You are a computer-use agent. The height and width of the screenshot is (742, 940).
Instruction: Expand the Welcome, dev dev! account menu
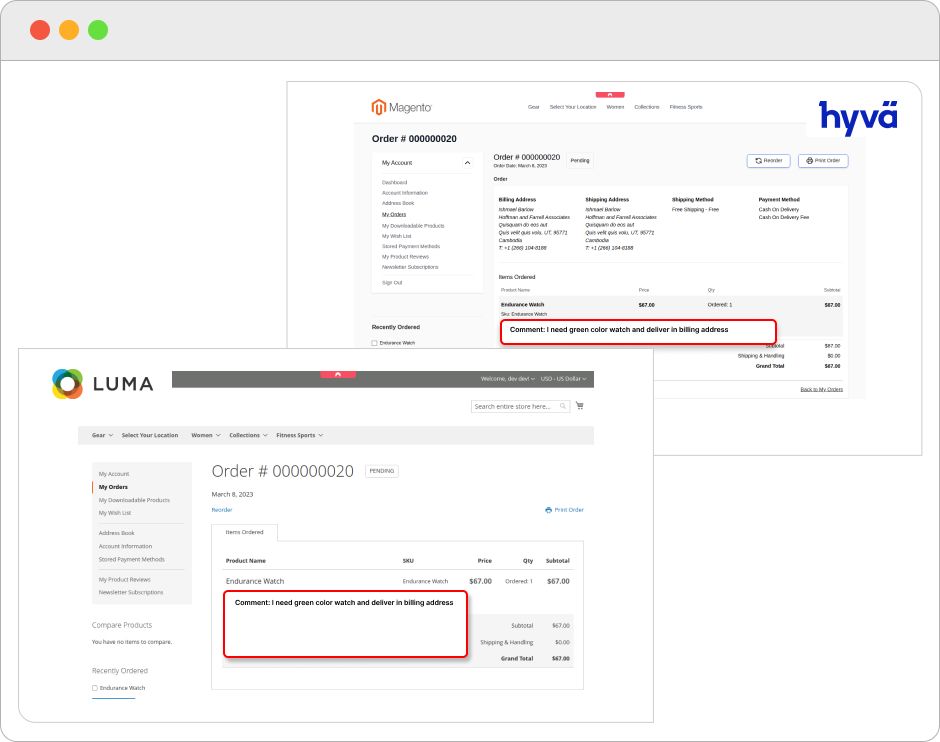tap(508, 379)
